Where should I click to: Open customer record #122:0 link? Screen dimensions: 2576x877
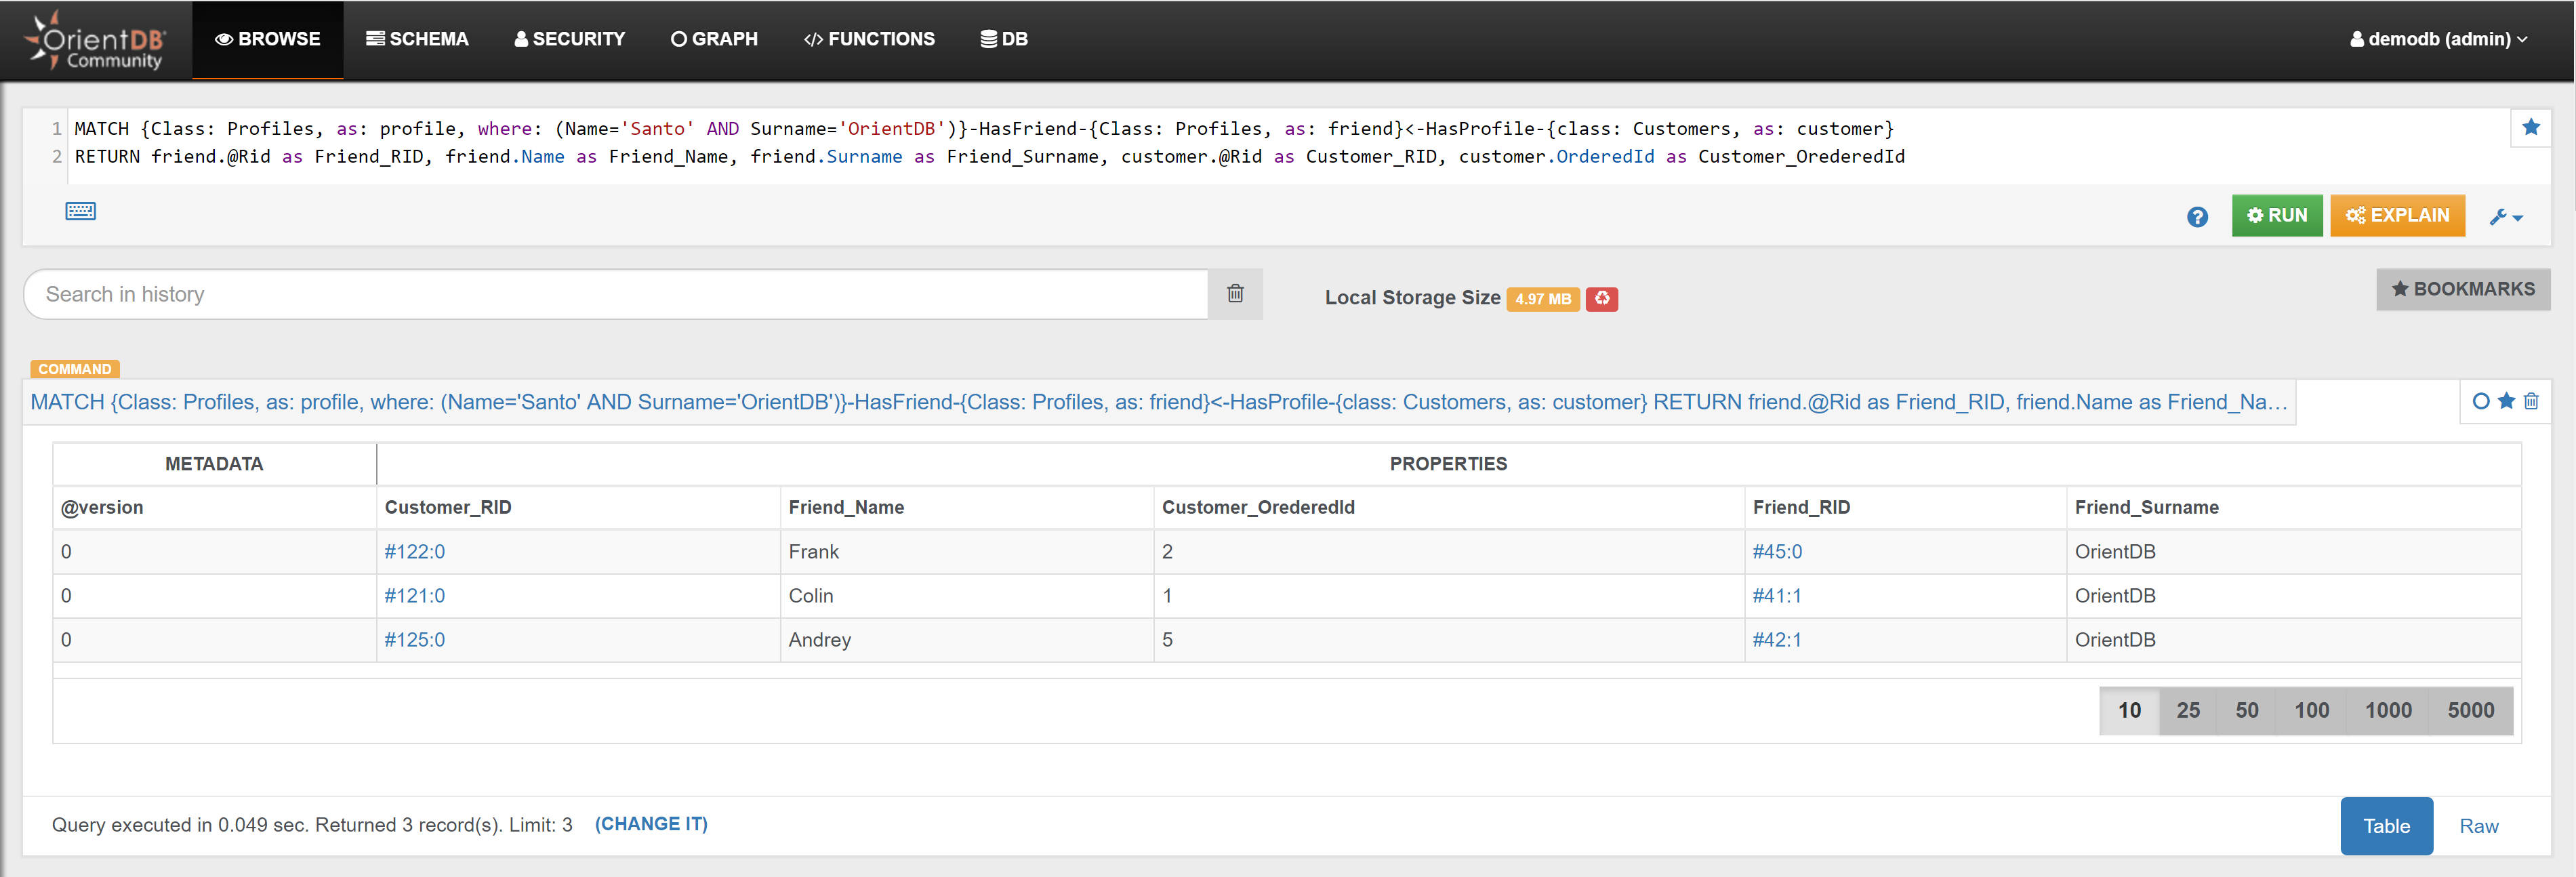[x=414, y=552]
